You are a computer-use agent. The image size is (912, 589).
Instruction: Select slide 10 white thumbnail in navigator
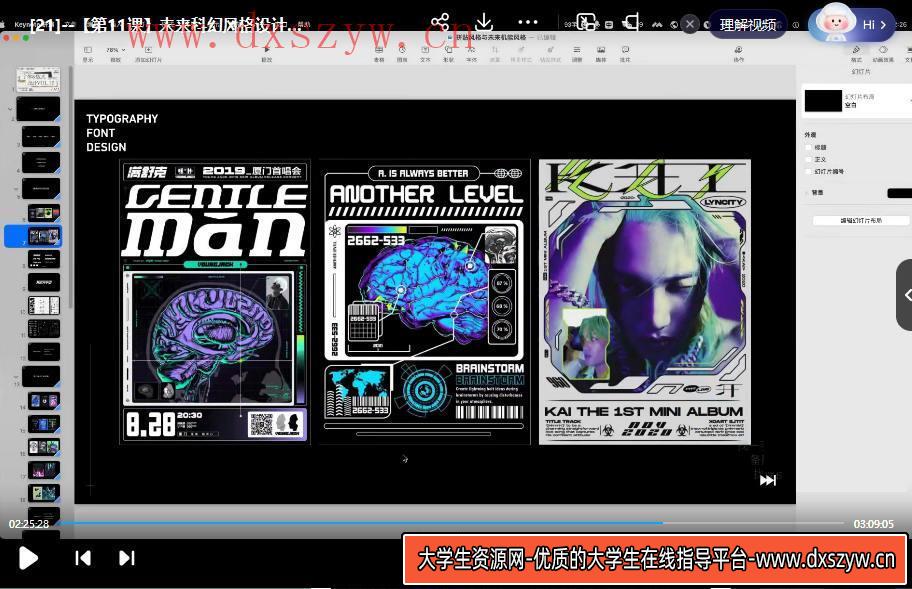click(44, 305)
